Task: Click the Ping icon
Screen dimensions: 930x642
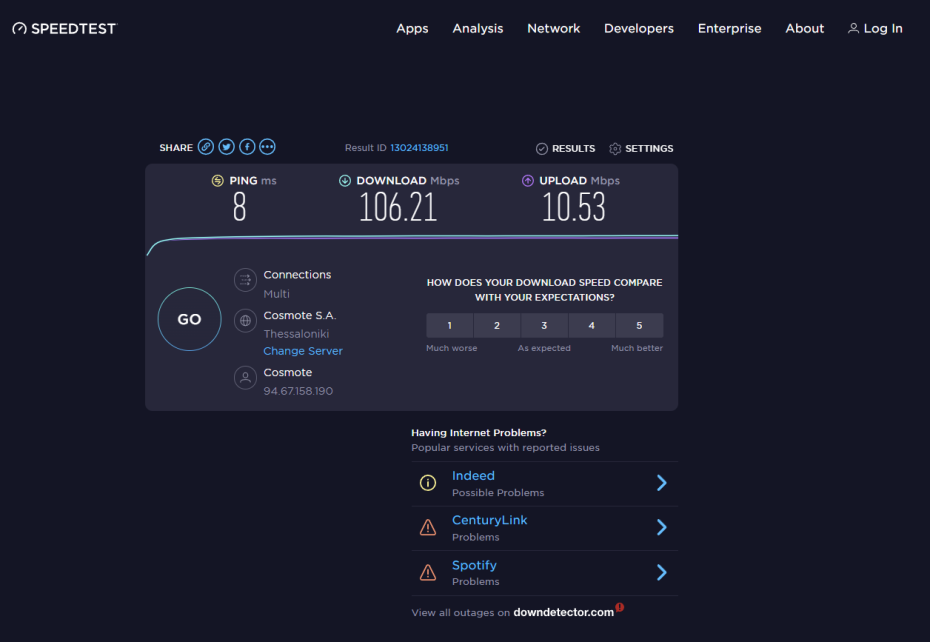Action: pyautogui.click(x=218, y=180)
